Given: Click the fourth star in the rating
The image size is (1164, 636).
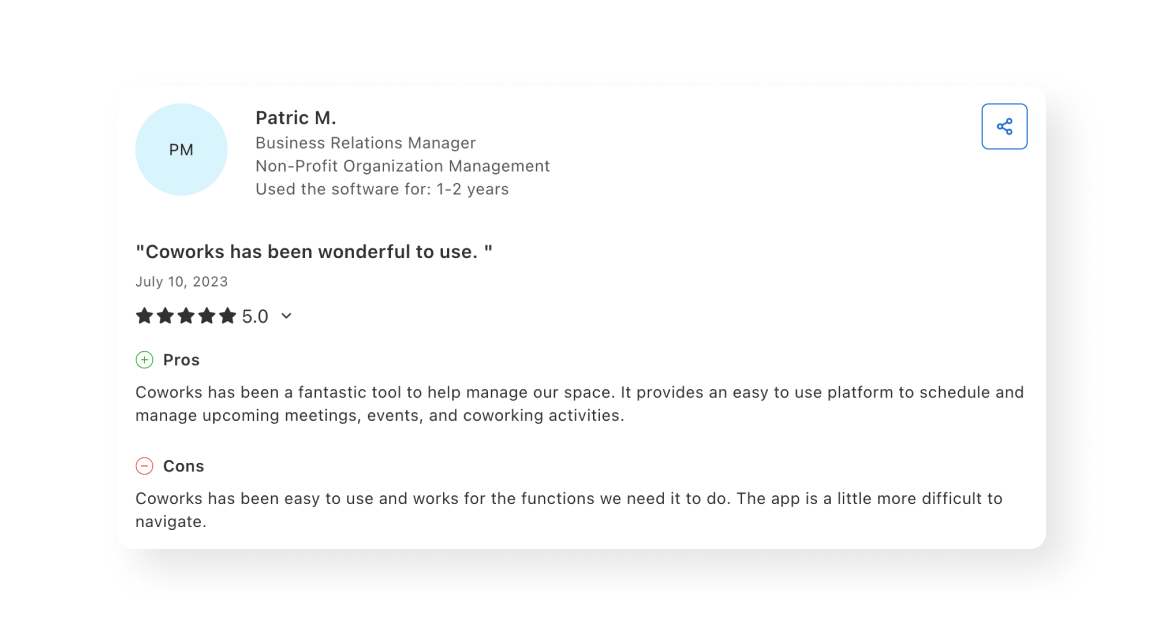Looking at the screenshot, I should tap(207, 316).
